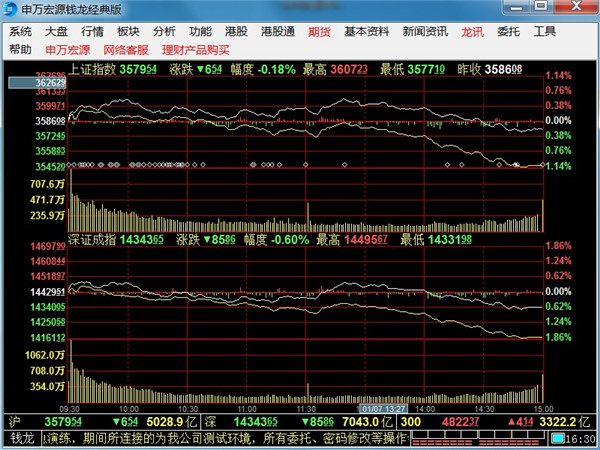
Task: Click the cyan connection status icon
Action: (558, 439)
